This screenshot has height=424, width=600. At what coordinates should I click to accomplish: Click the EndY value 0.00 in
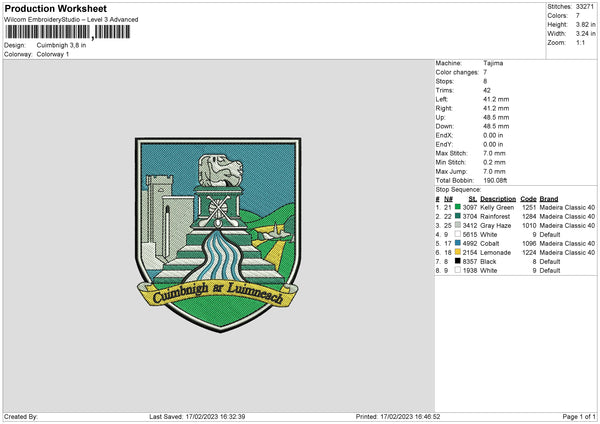(x=493, y=144)
